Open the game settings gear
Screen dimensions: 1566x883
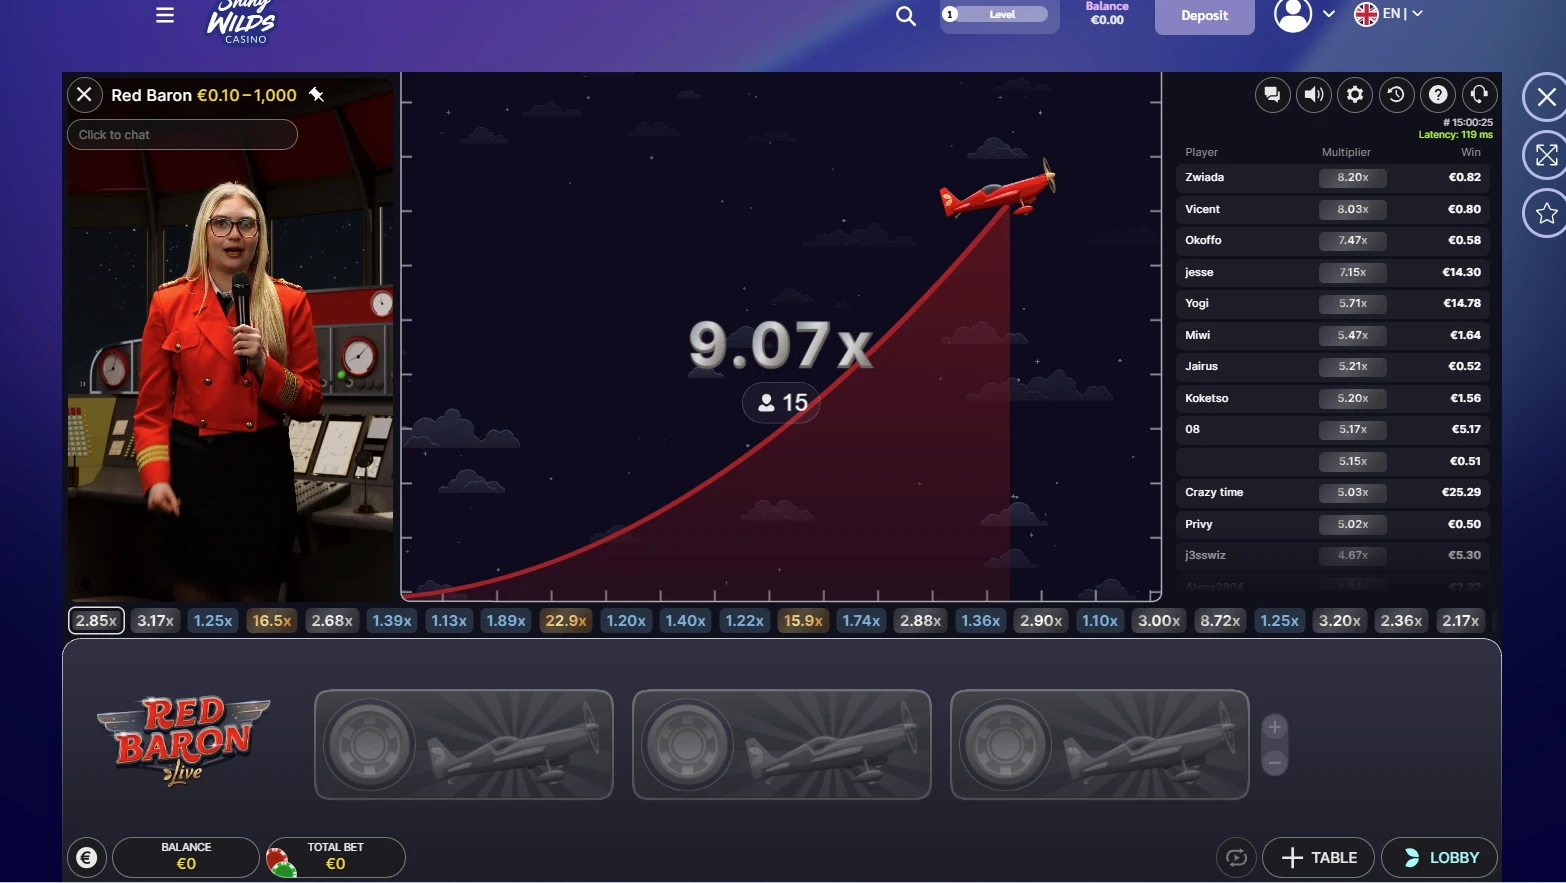pos(1355,95)
